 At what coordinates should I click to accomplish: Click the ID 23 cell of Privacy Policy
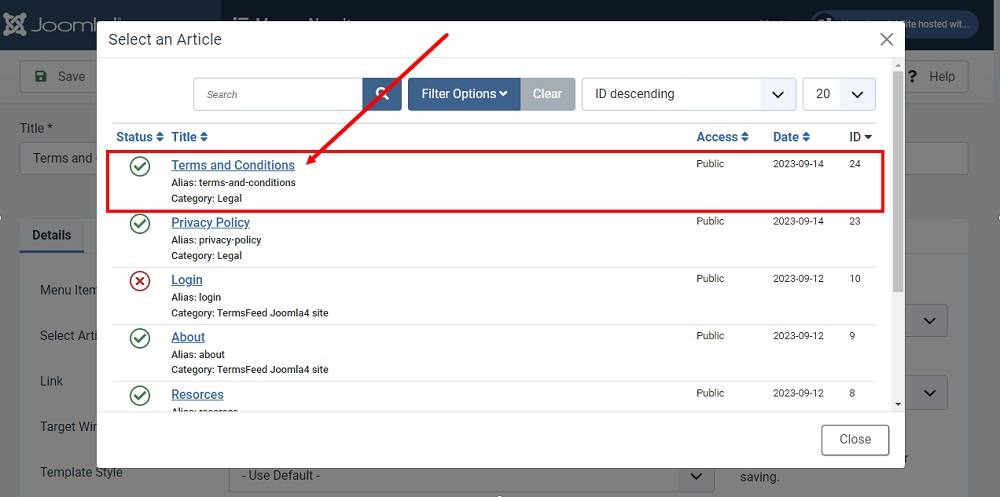[x=855, y=221]
